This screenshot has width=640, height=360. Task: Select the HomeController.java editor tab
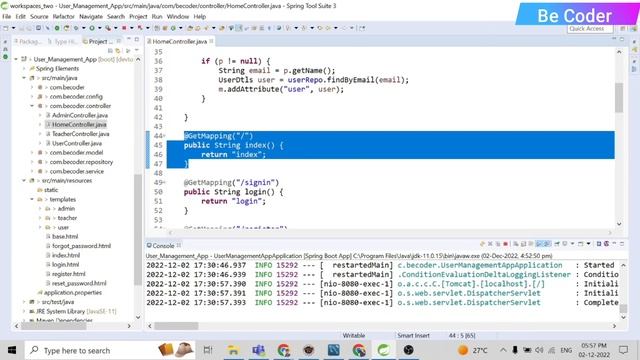coord(180,41)
